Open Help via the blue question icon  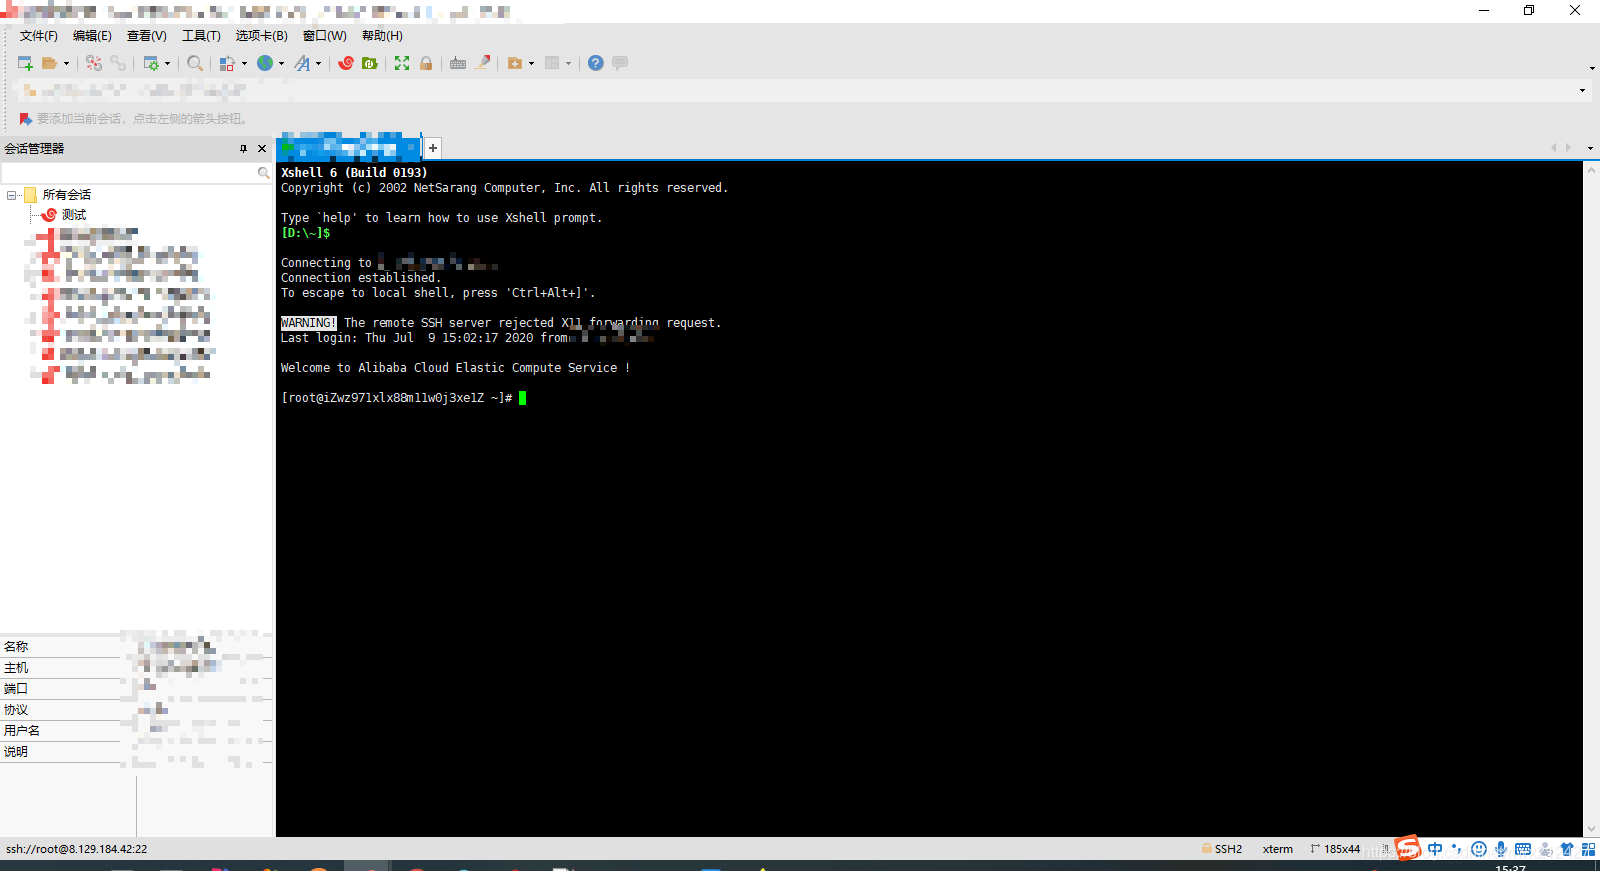(596, 63)
